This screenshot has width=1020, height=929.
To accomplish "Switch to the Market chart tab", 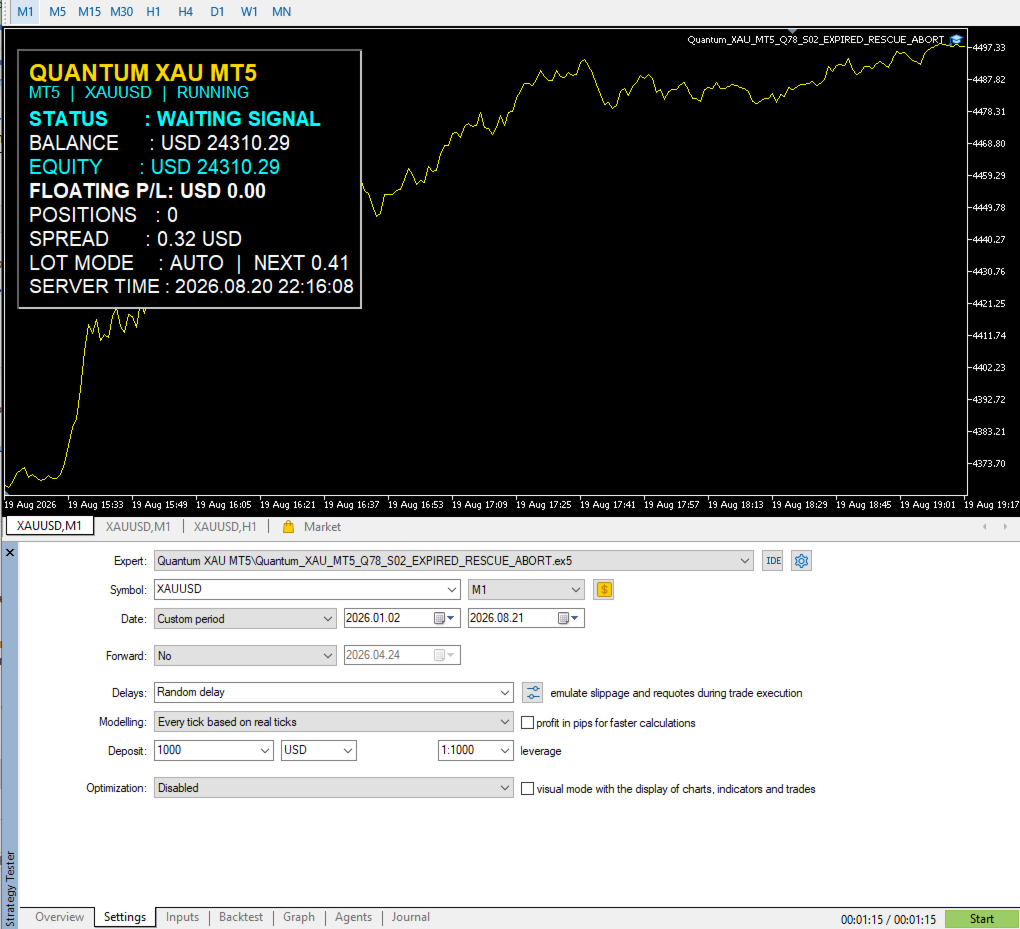I will (x=322, y=527).
